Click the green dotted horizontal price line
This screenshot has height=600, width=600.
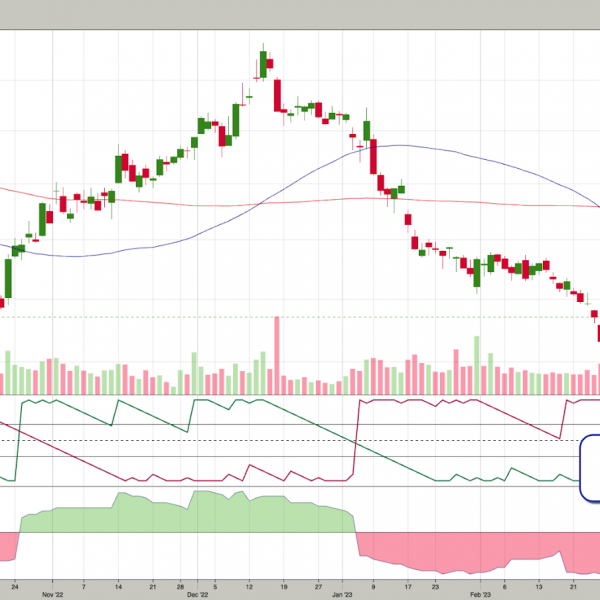coord(300,317)
